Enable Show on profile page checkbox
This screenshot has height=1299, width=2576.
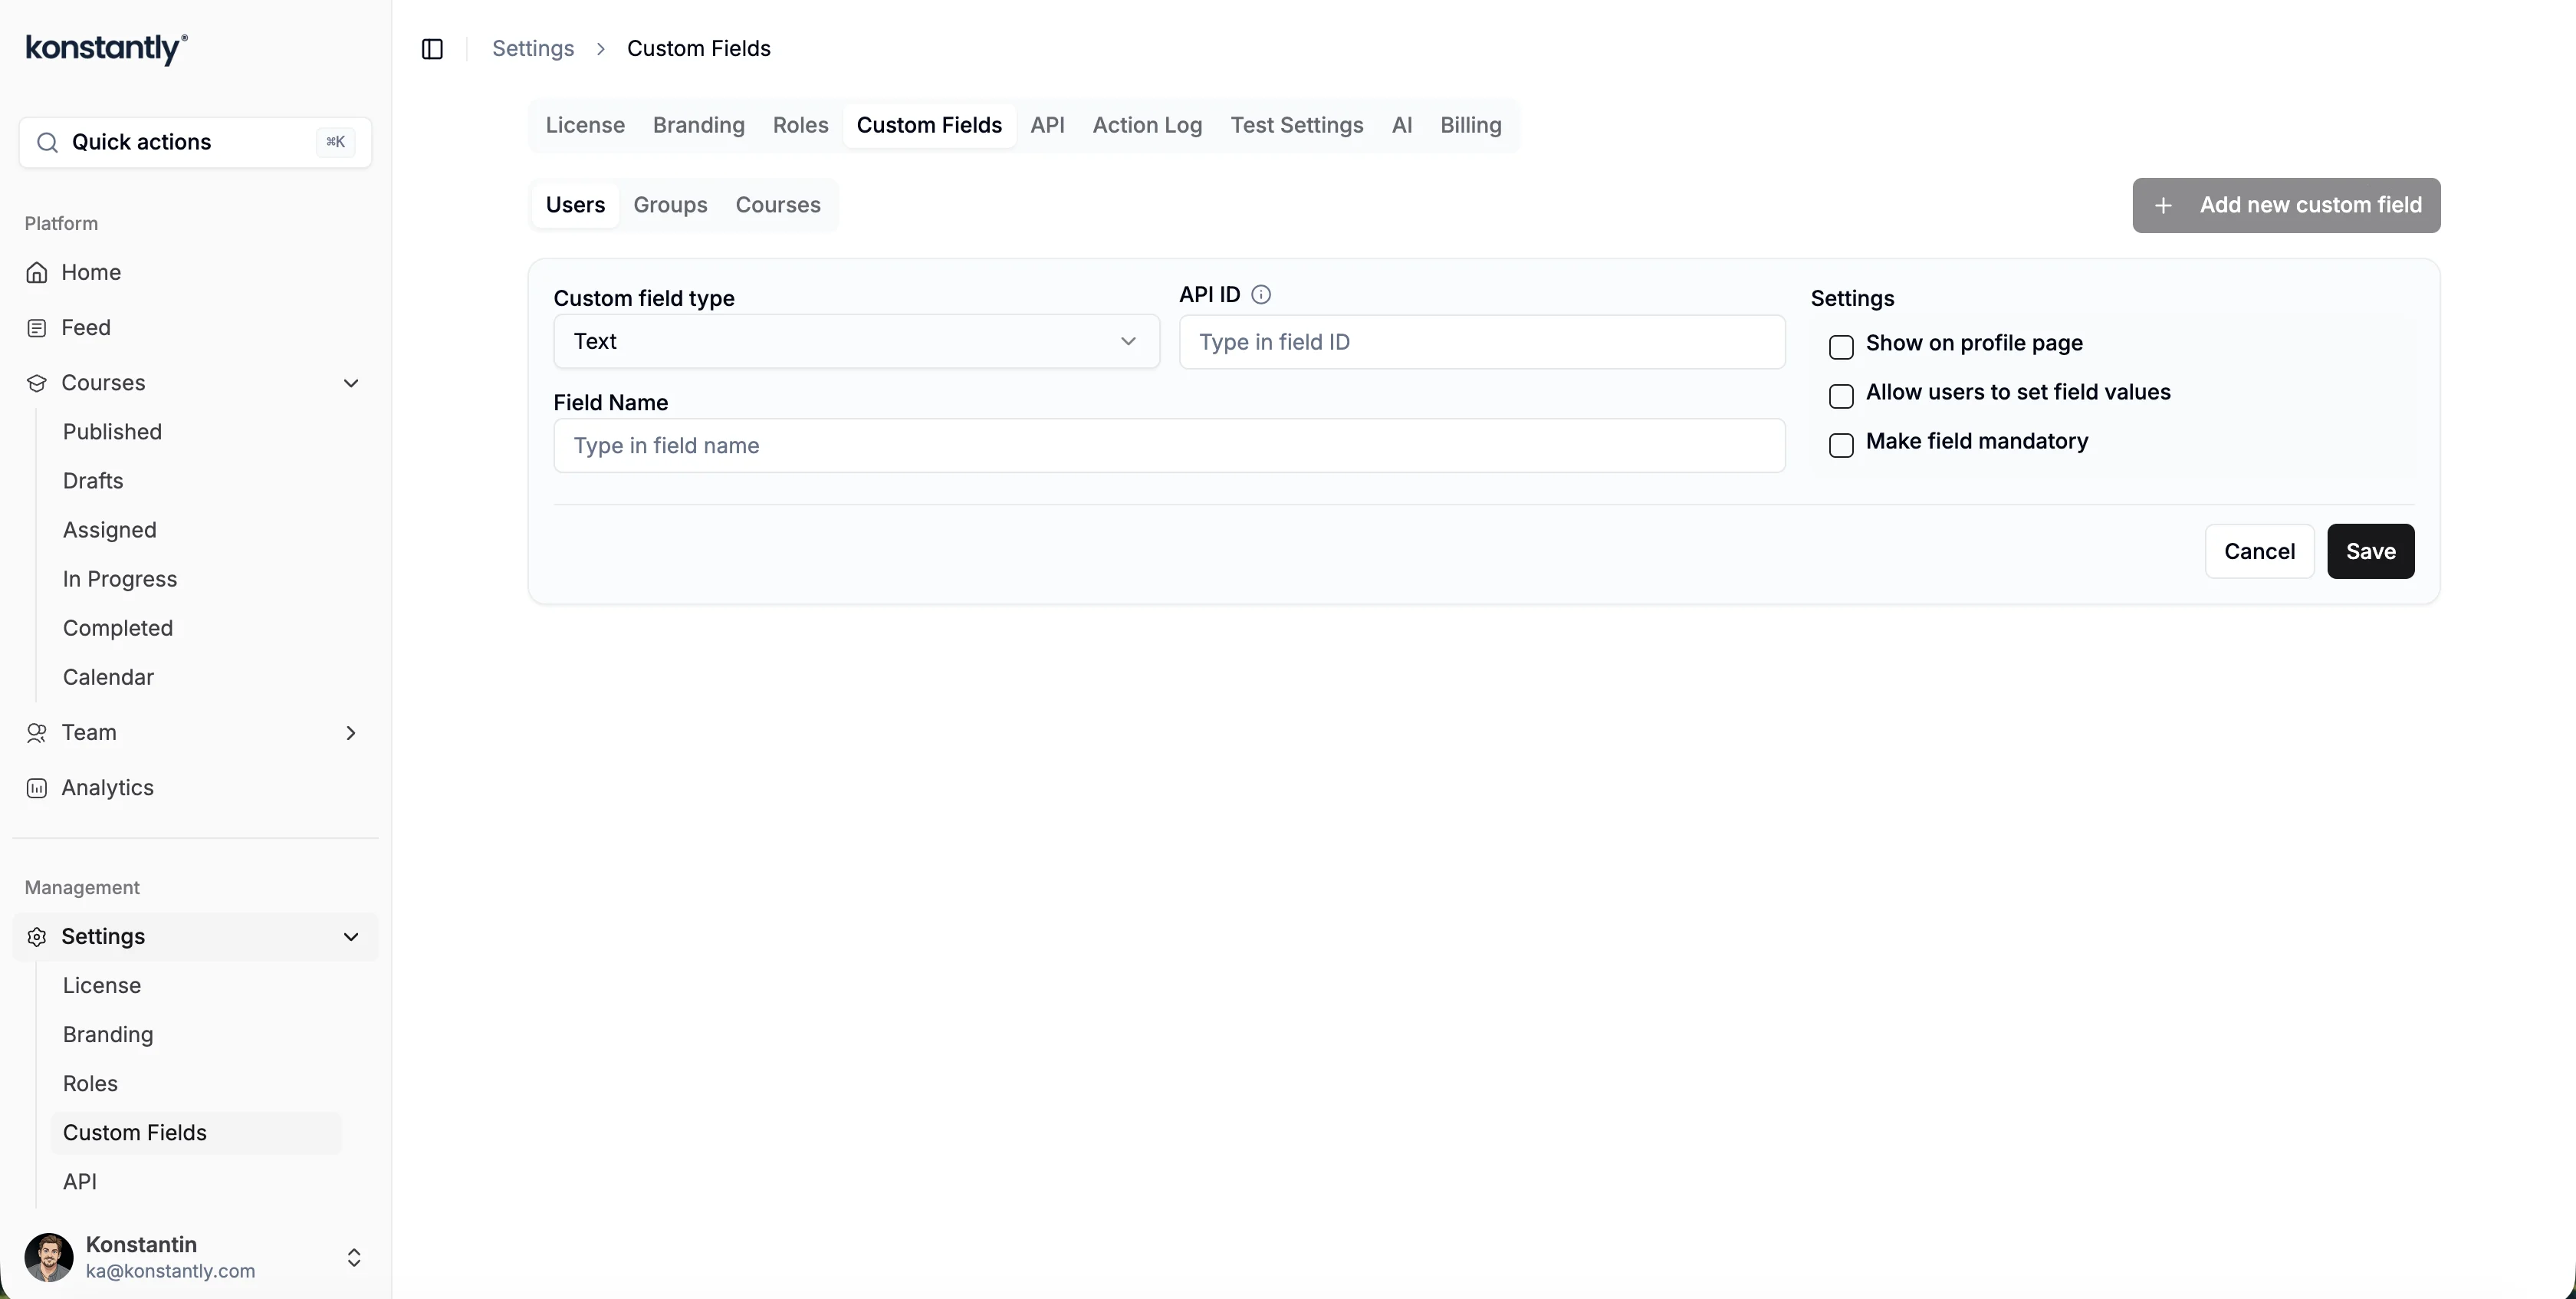pyautogui.click(x=1841, y=347)
